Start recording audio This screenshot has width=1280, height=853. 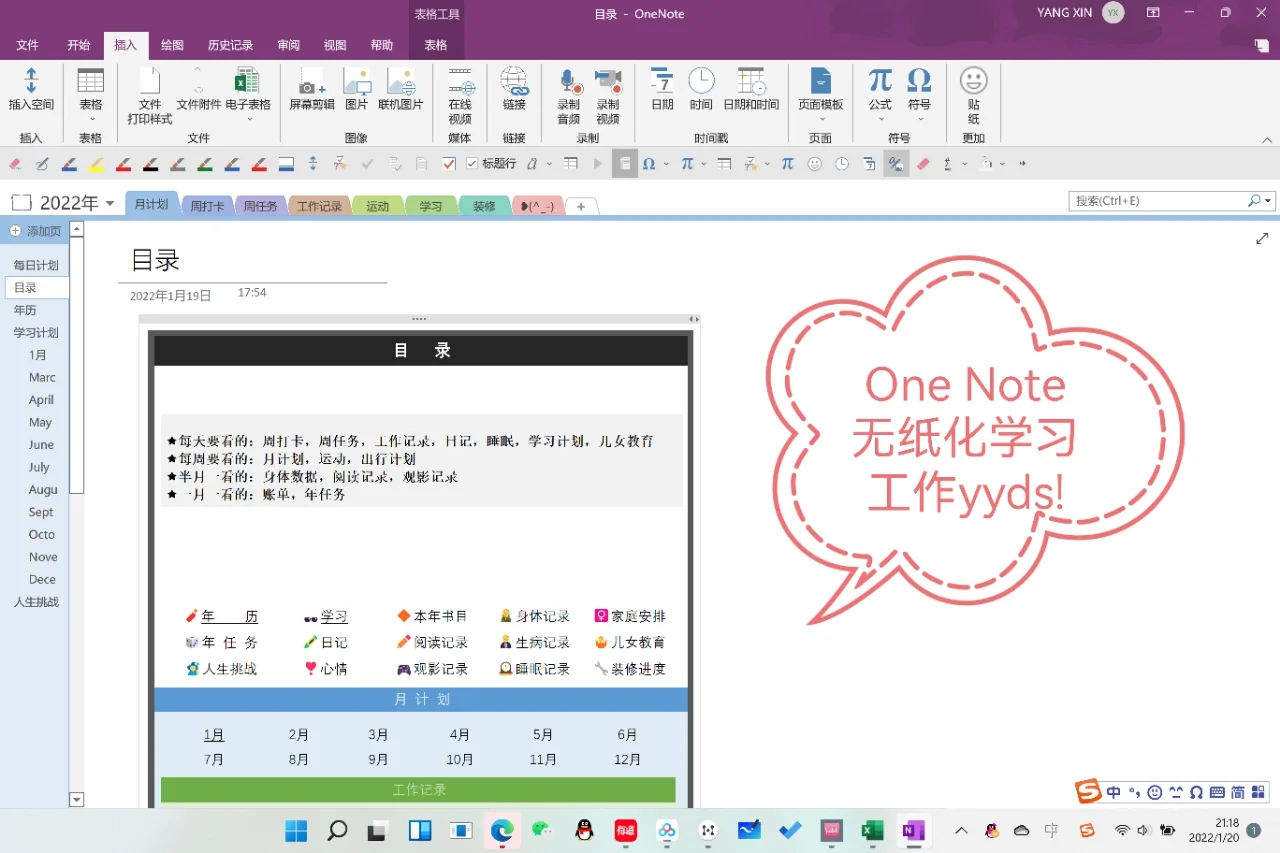pyautogui.click(x=569, y=96)
